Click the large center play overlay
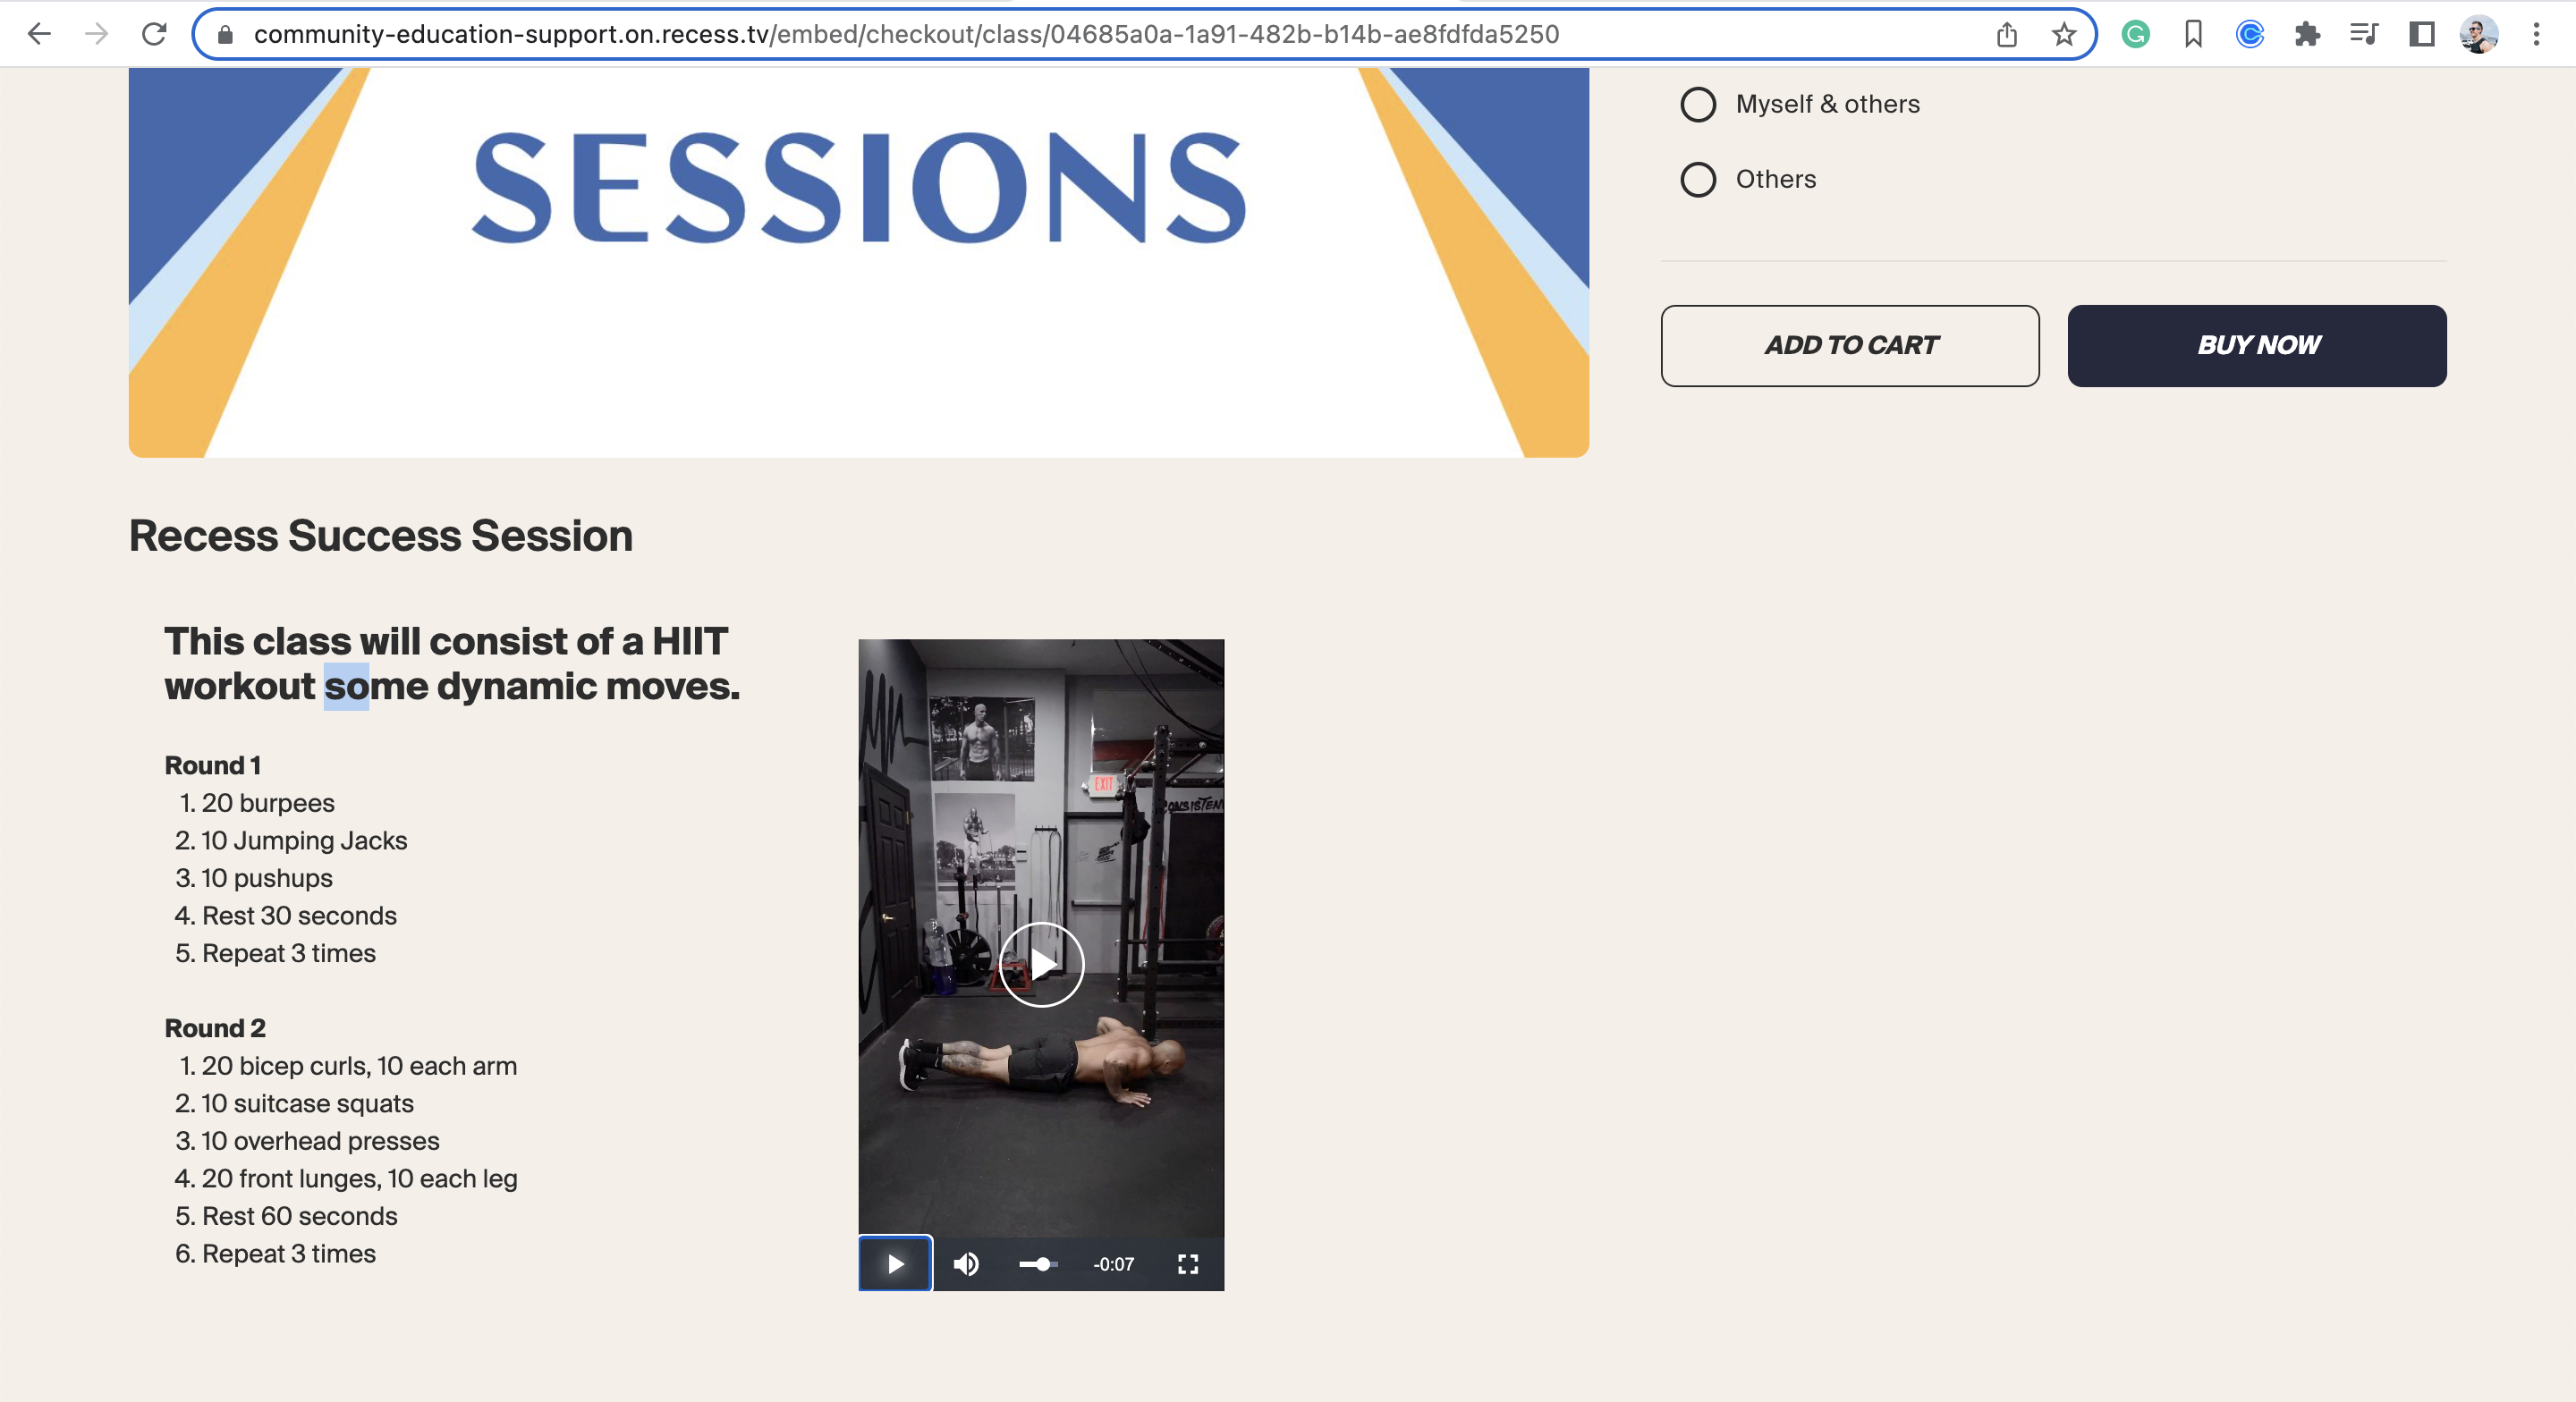This screenshot has height=1402, width=2576. tap(1041, 964)
